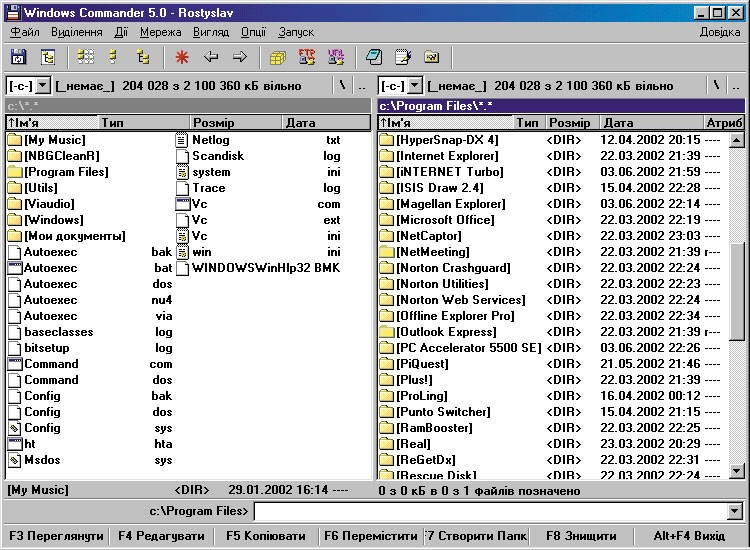Click the red asterisk invert selection icon
The width and height of the screenshot is (750, 550).
pos(182,57)
